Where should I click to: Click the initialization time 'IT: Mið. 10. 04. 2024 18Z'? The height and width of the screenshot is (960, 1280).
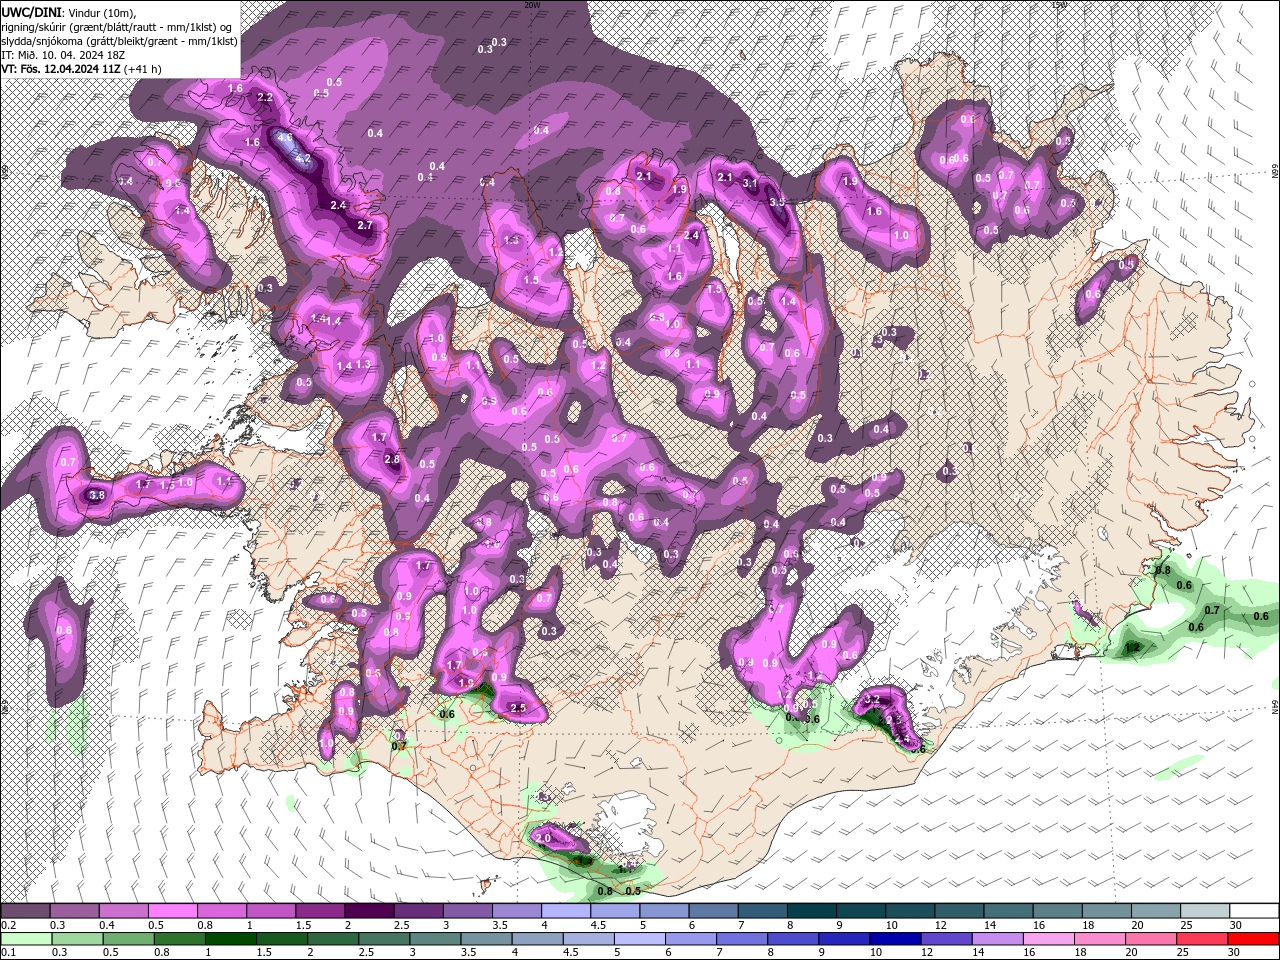pyautogui.click(x=63, y=55)
